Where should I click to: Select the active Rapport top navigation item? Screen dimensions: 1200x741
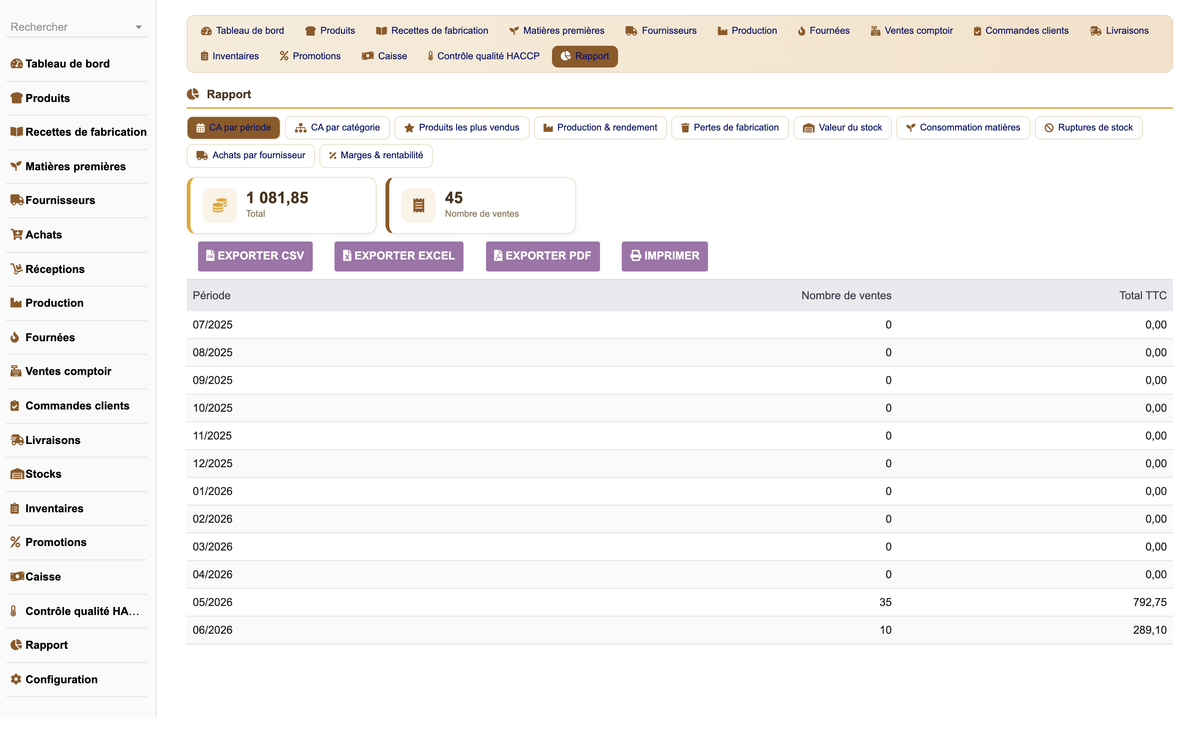585,56
